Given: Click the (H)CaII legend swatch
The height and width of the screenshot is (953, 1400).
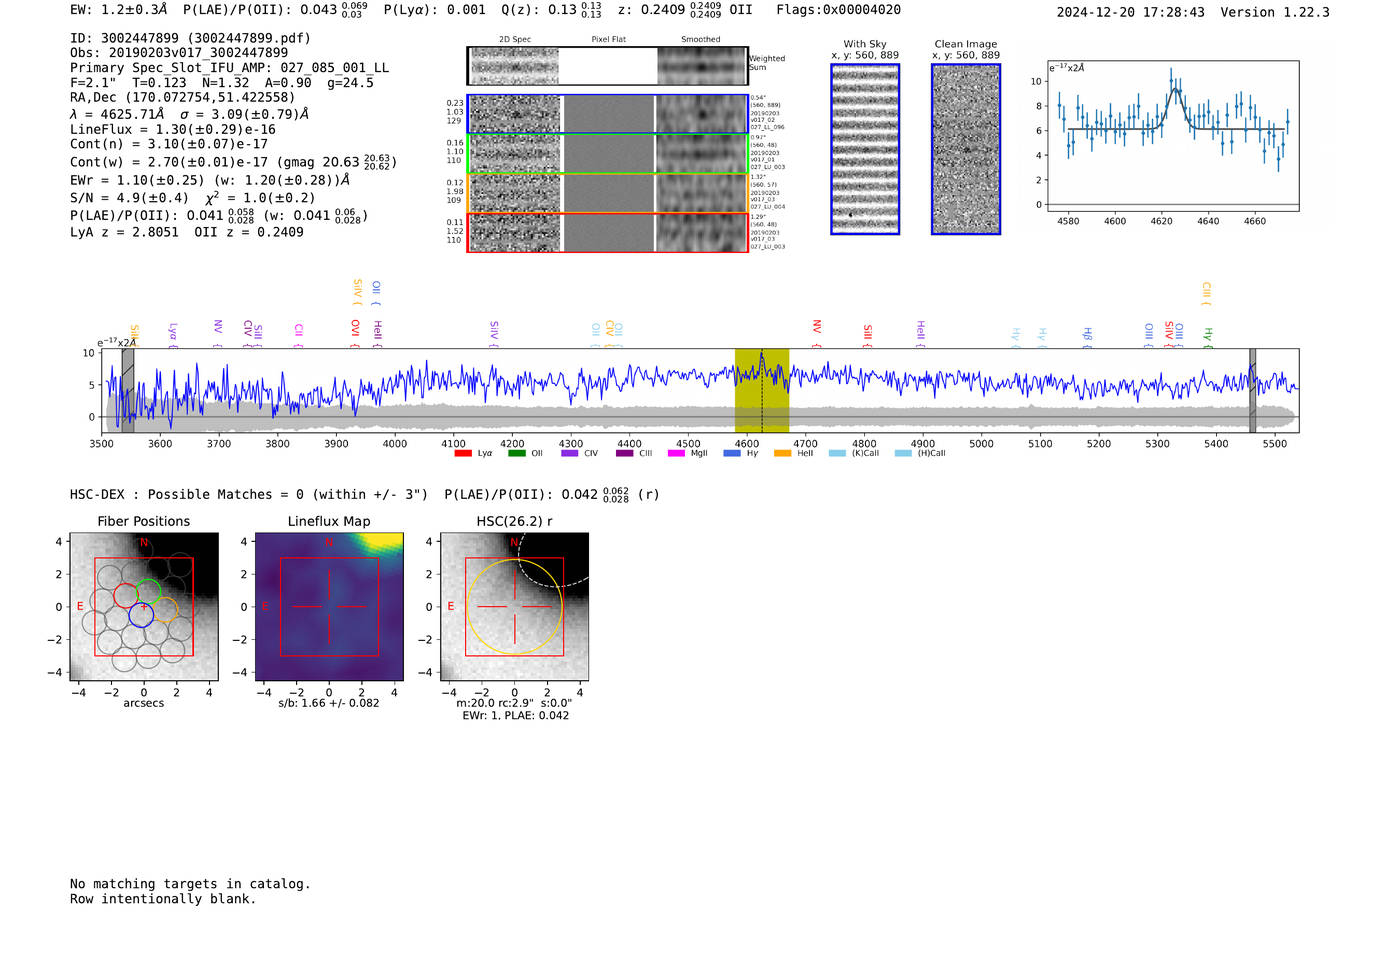Looking at the screenshot, I should click(903, 453).
